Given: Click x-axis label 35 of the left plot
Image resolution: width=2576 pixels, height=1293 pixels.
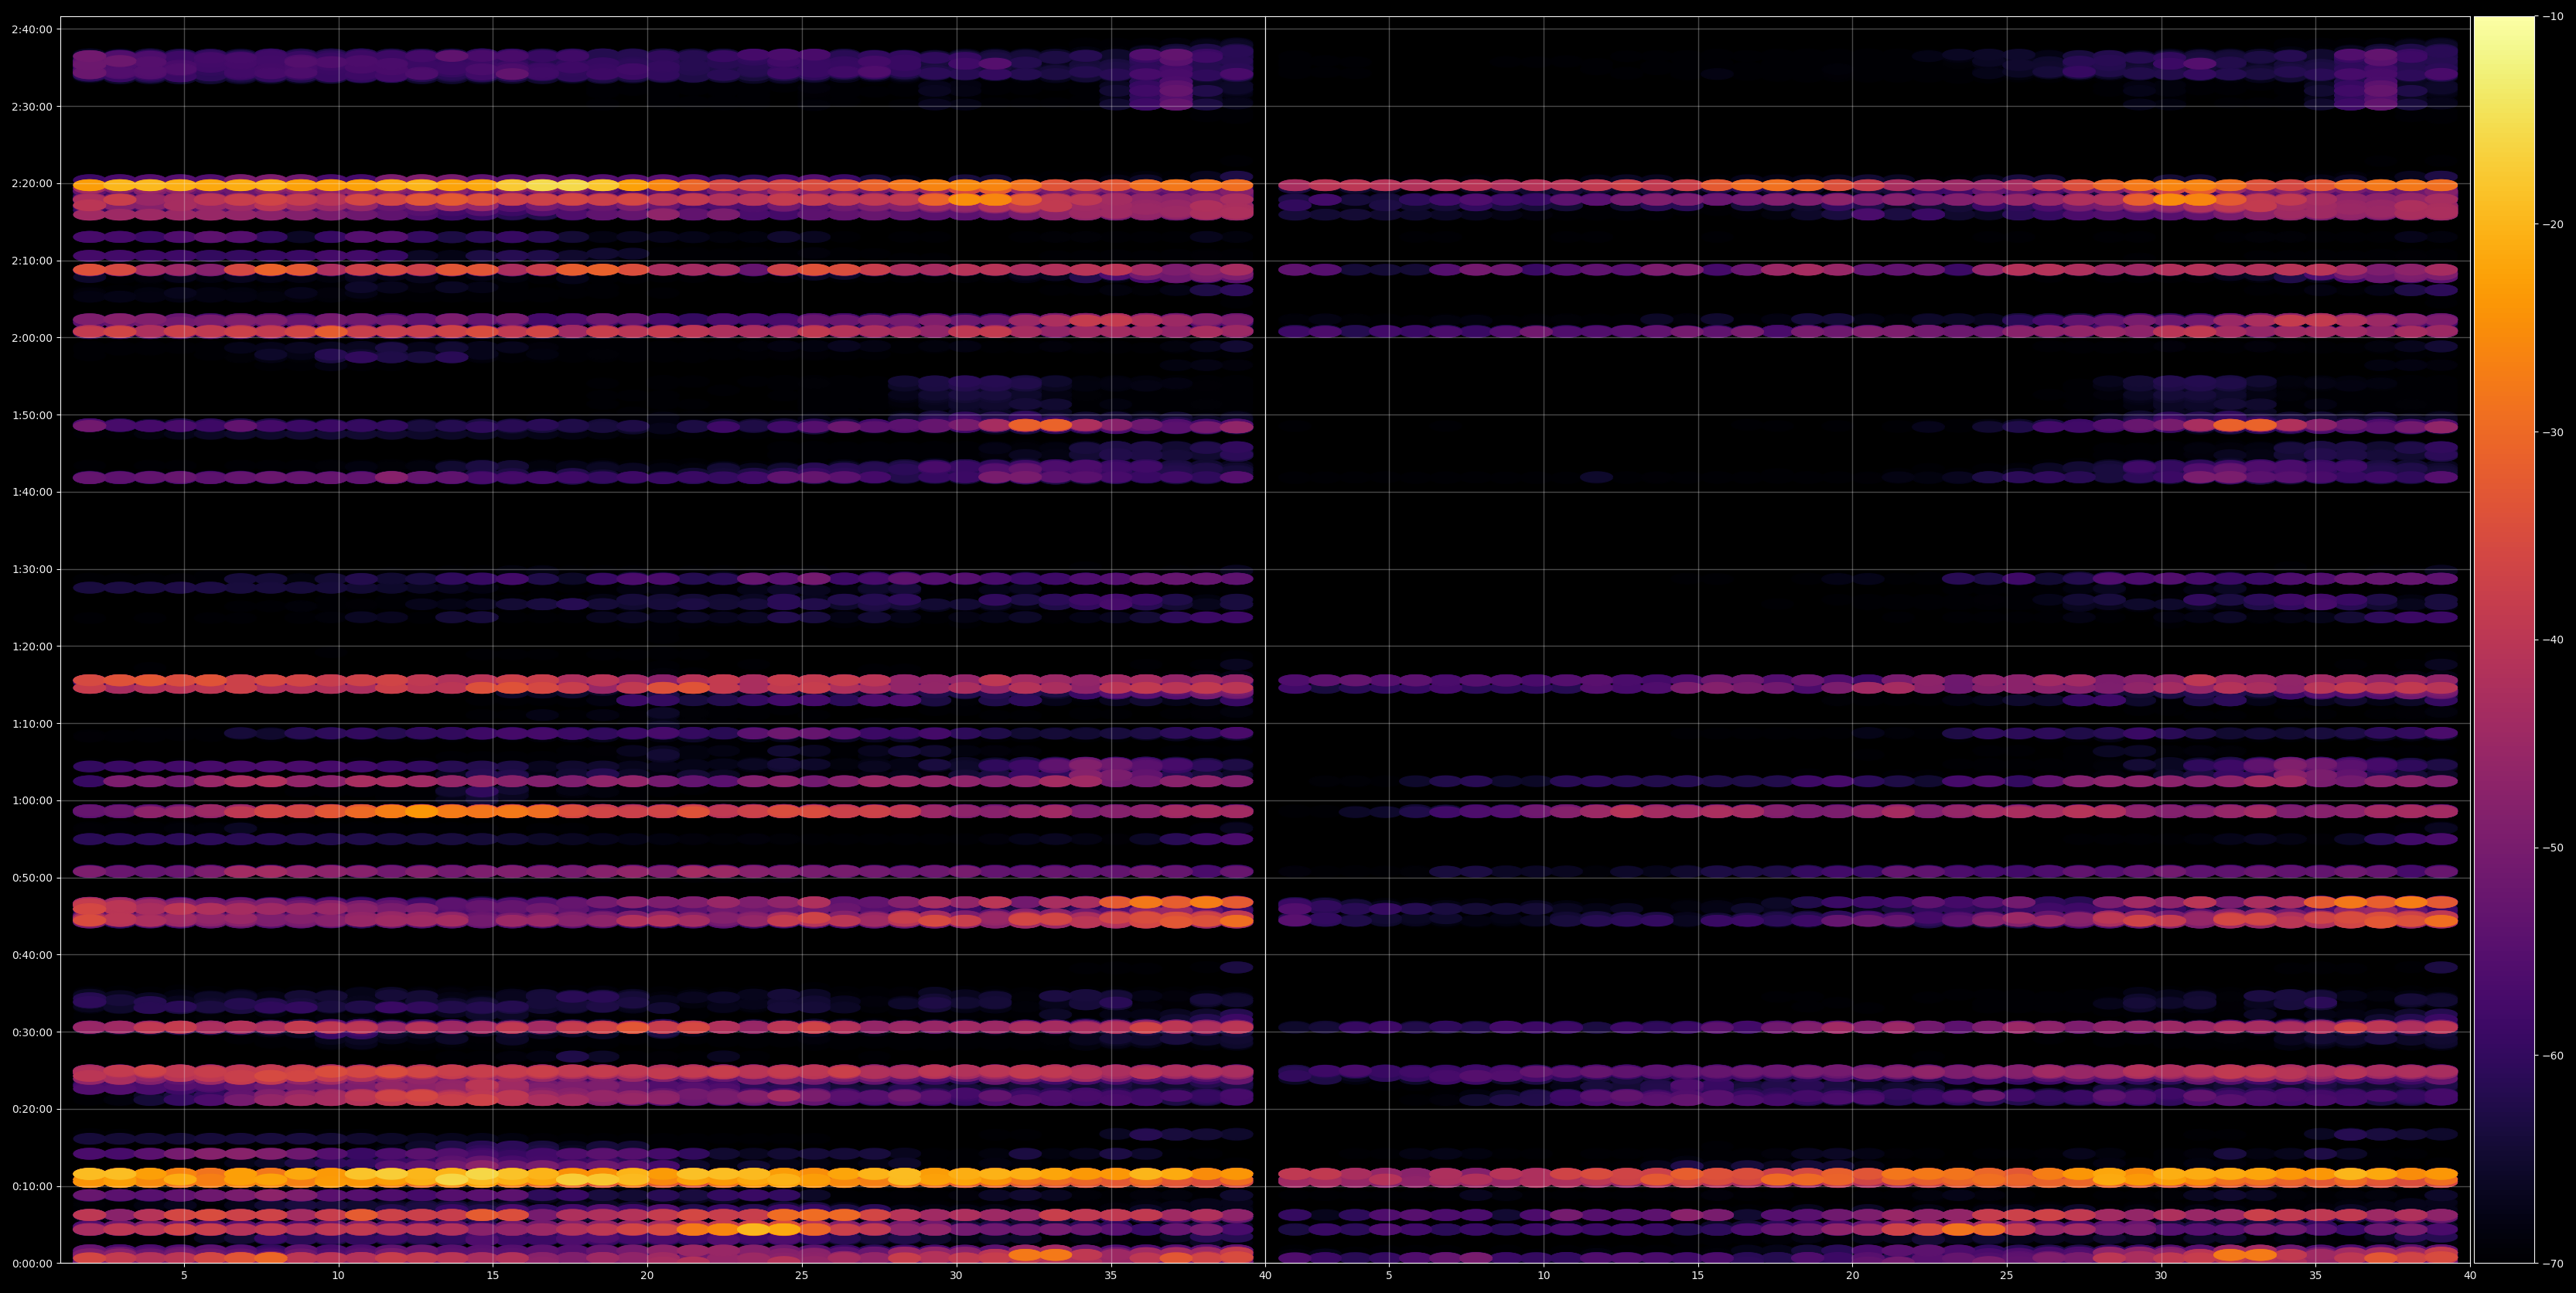Looking at the screenshot, I should tap(1111, 1276).
